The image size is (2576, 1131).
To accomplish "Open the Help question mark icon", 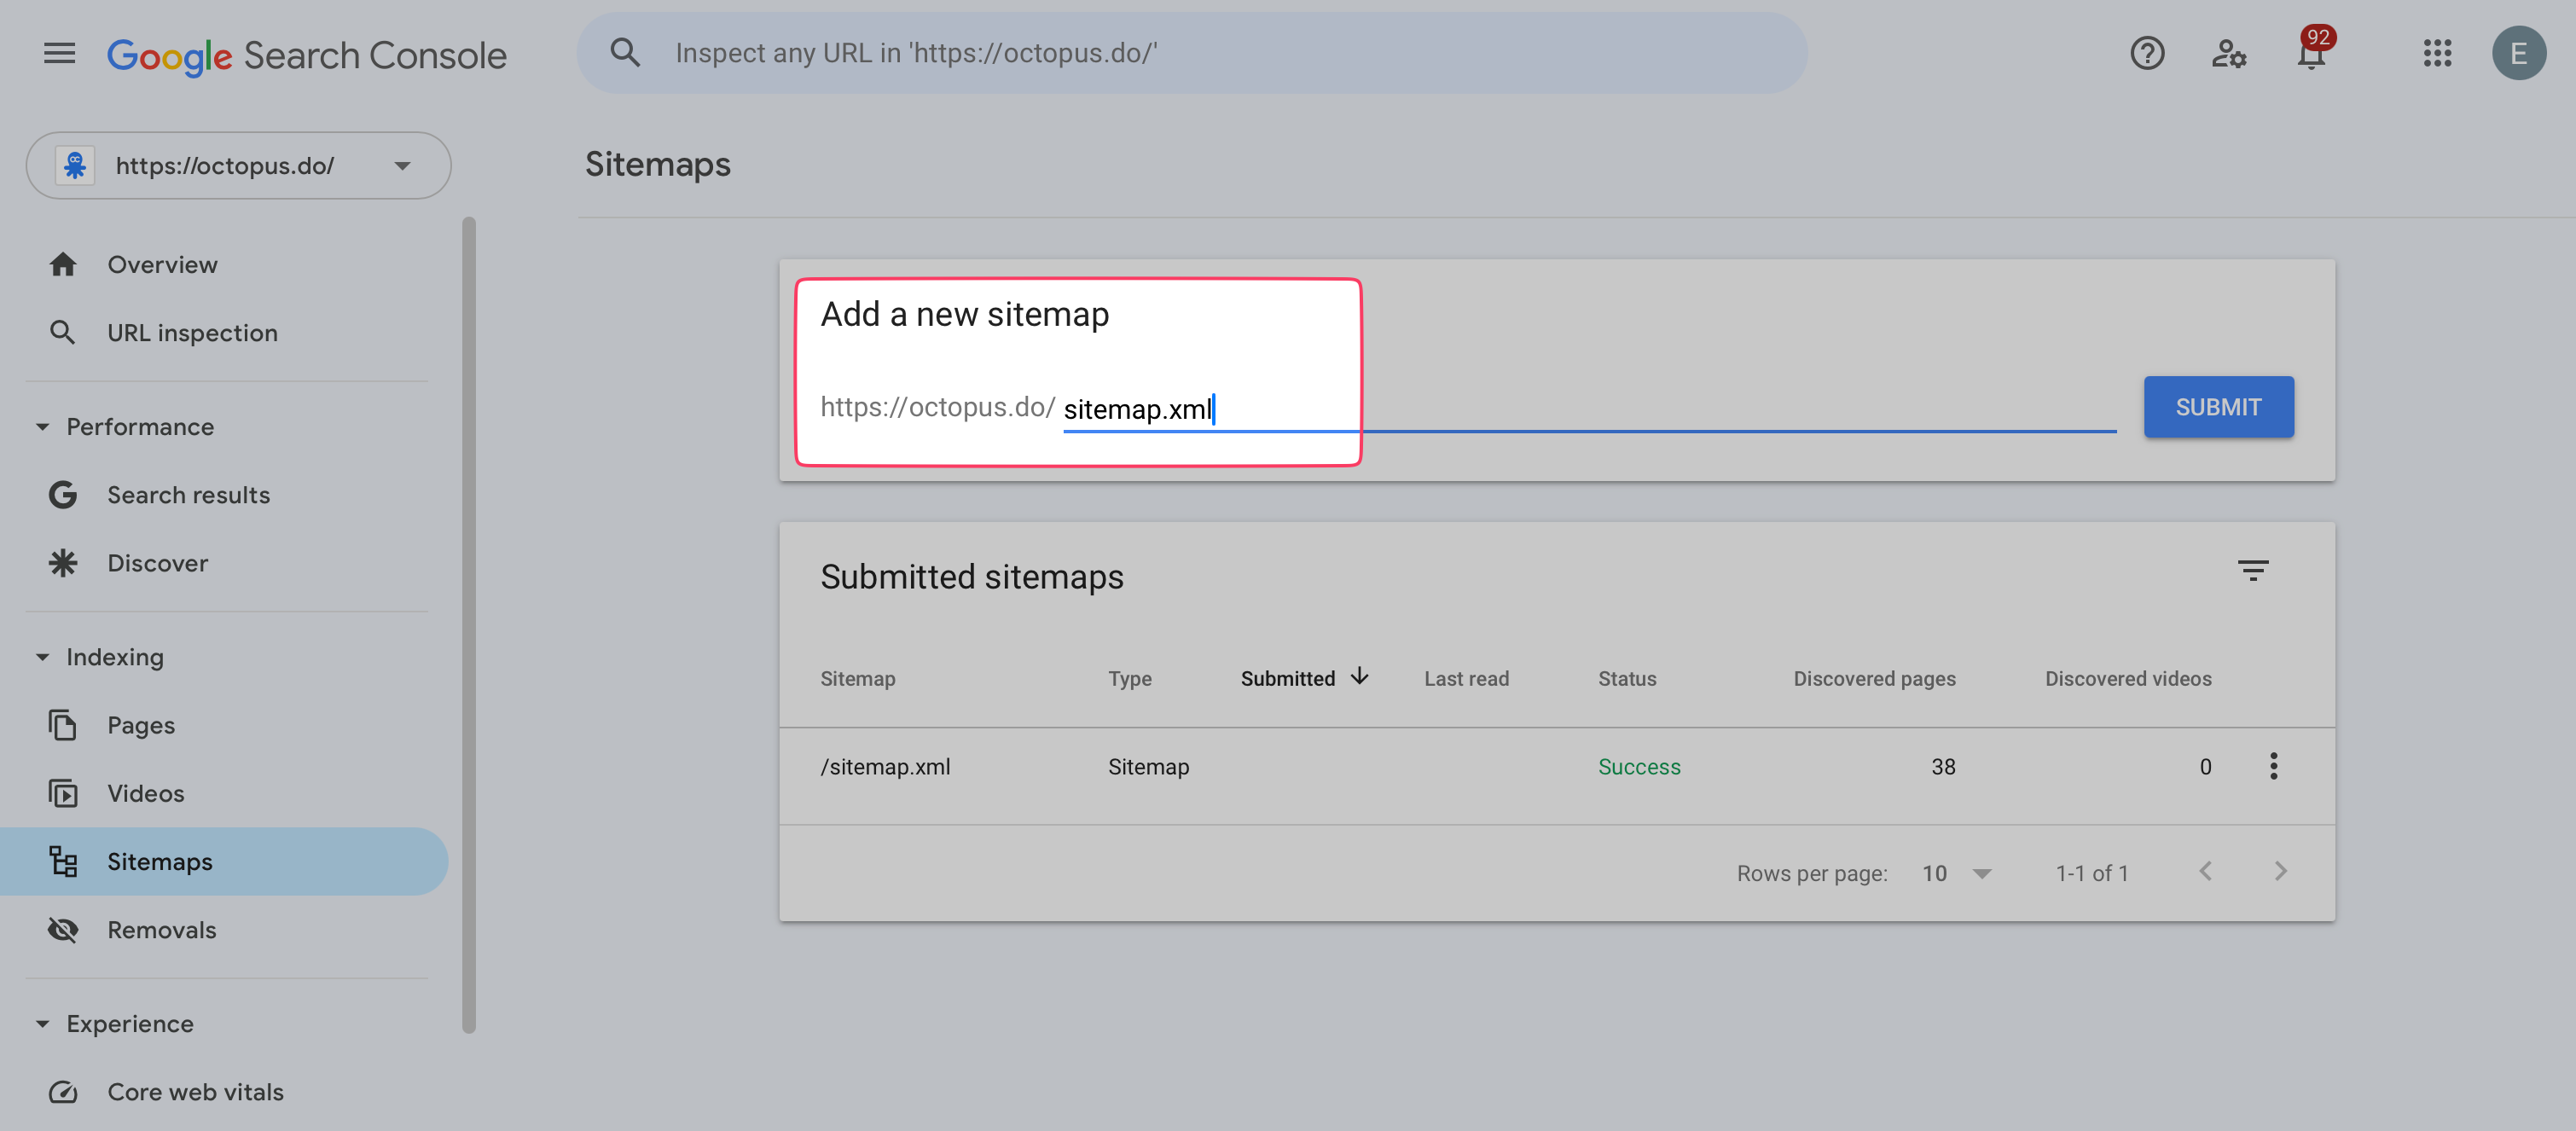I will point(2147,53).
